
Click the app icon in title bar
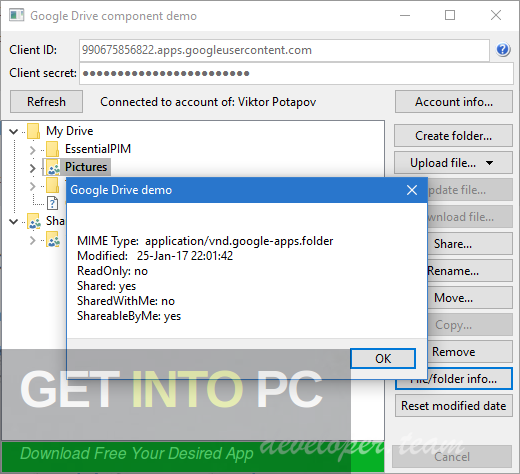coord(17,15)
